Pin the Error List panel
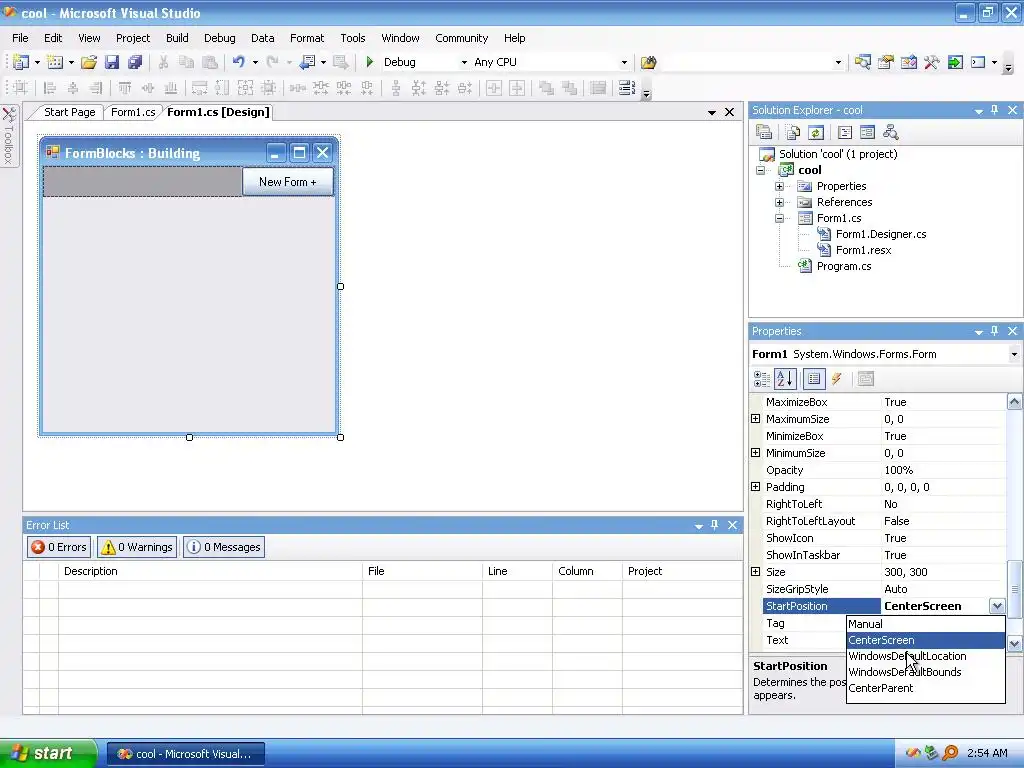 coord(714,524)
